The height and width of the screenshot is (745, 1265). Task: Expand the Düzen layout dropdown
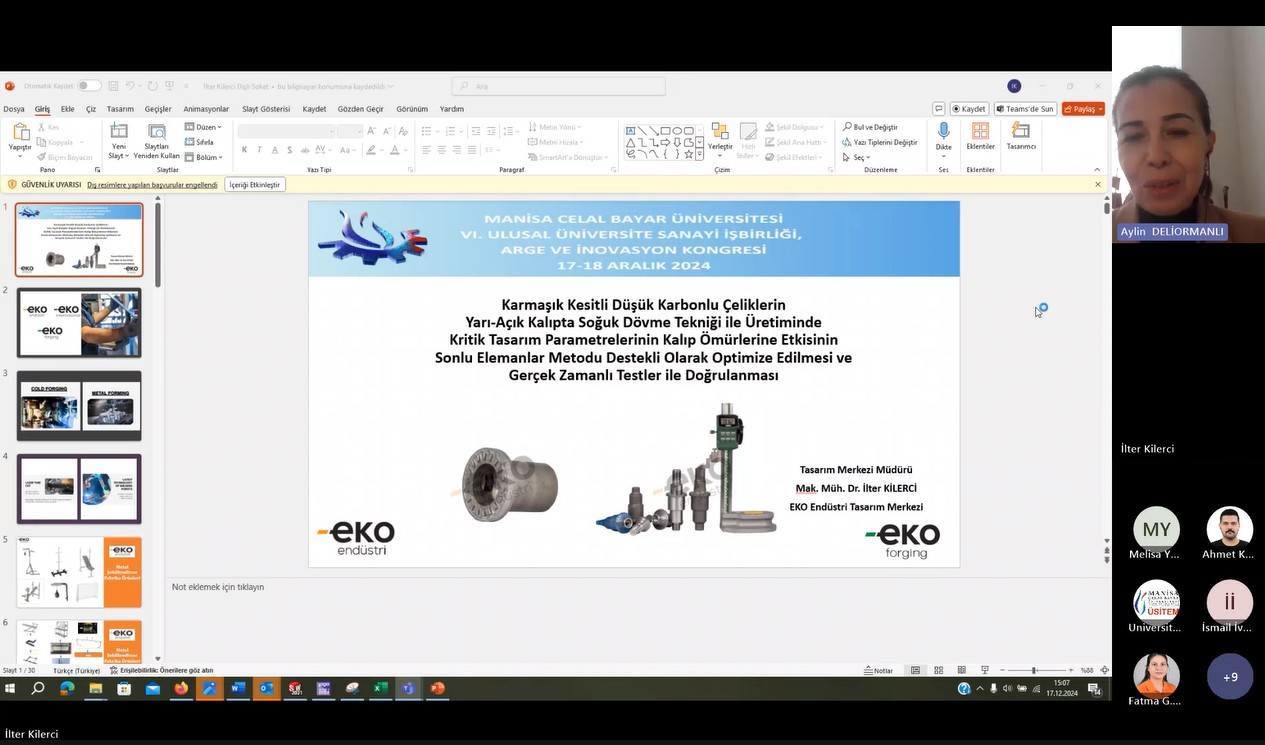click(x=204, y=127)
